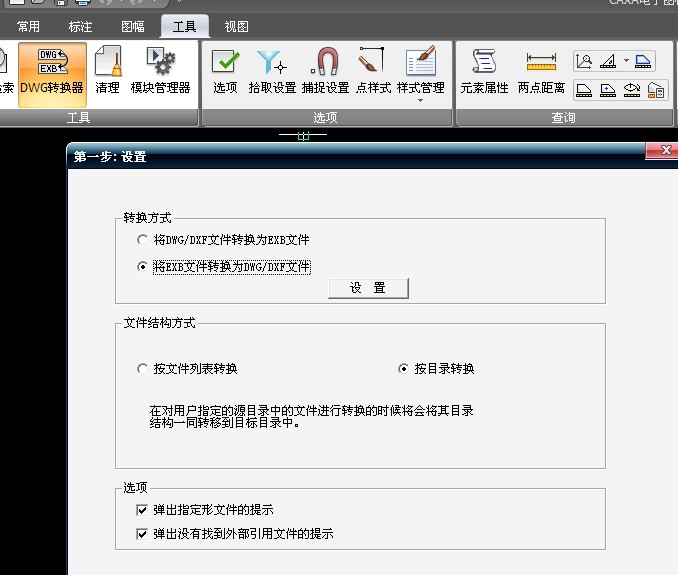The image size is (678, 575).
Task: Click the 第一步: 设置 dialog title bar
Action: [355, 157]
